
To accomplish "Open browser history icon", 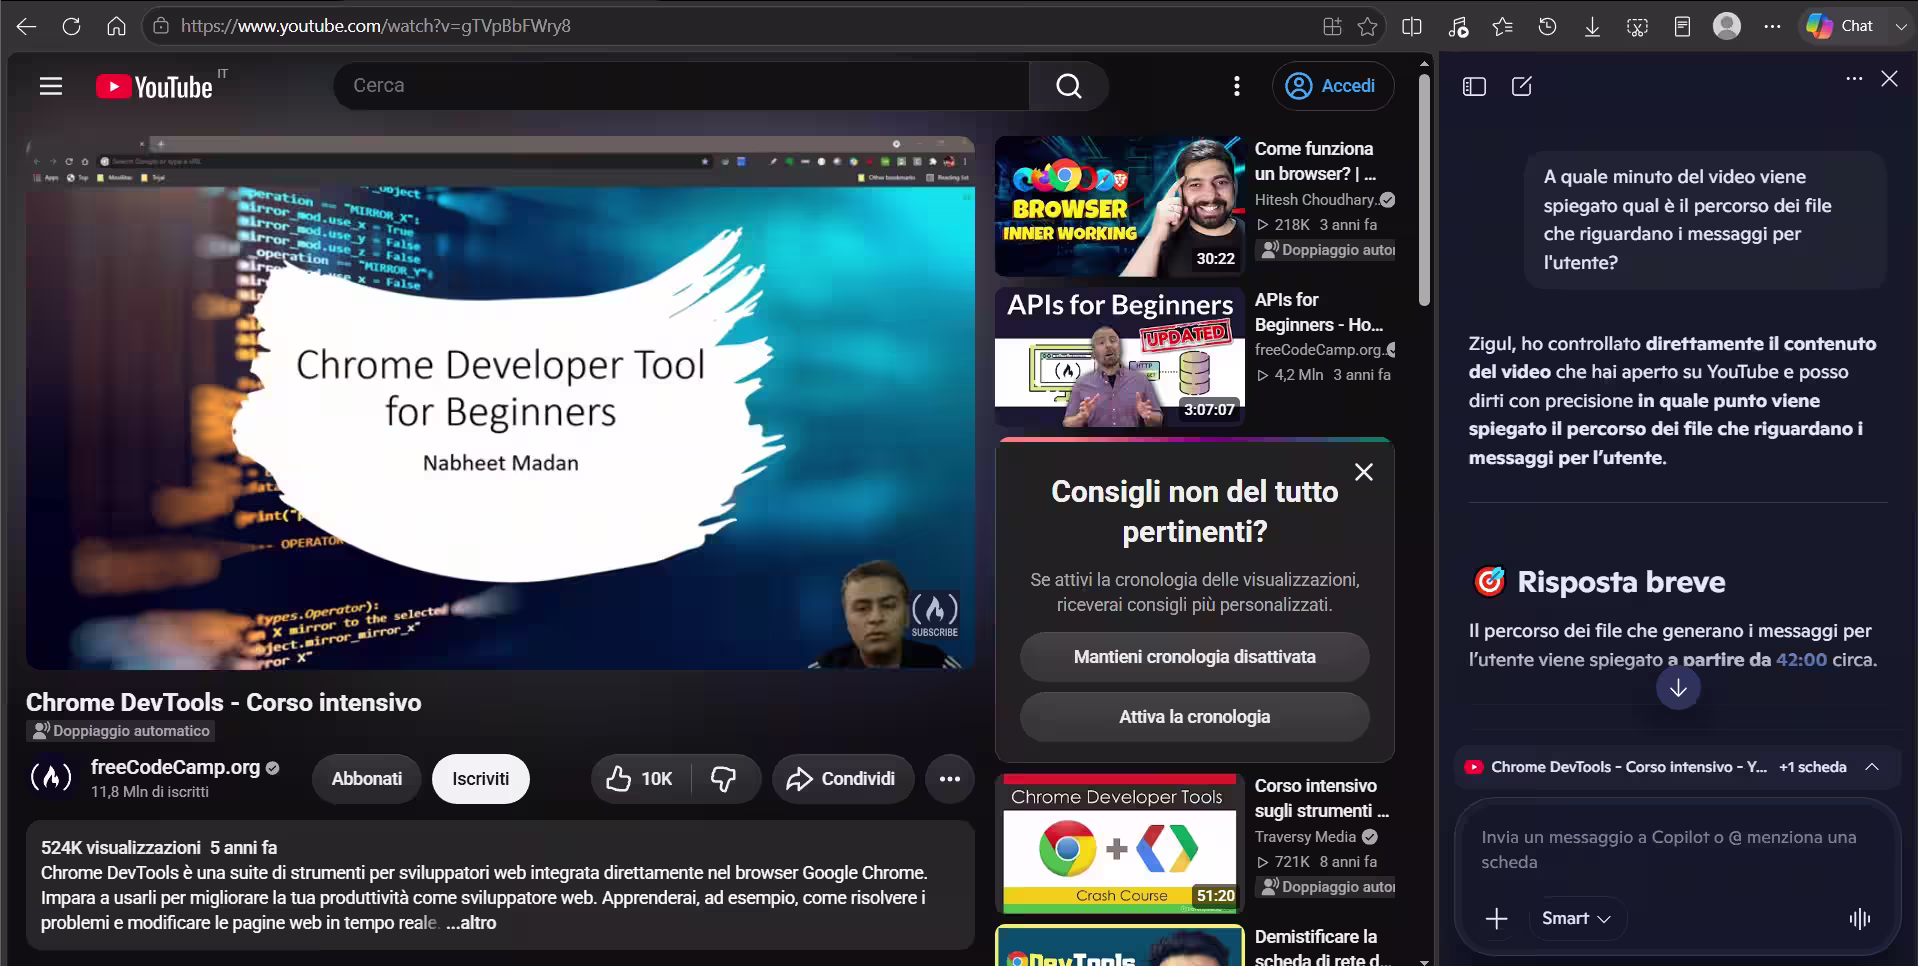I will [1547, 27].
